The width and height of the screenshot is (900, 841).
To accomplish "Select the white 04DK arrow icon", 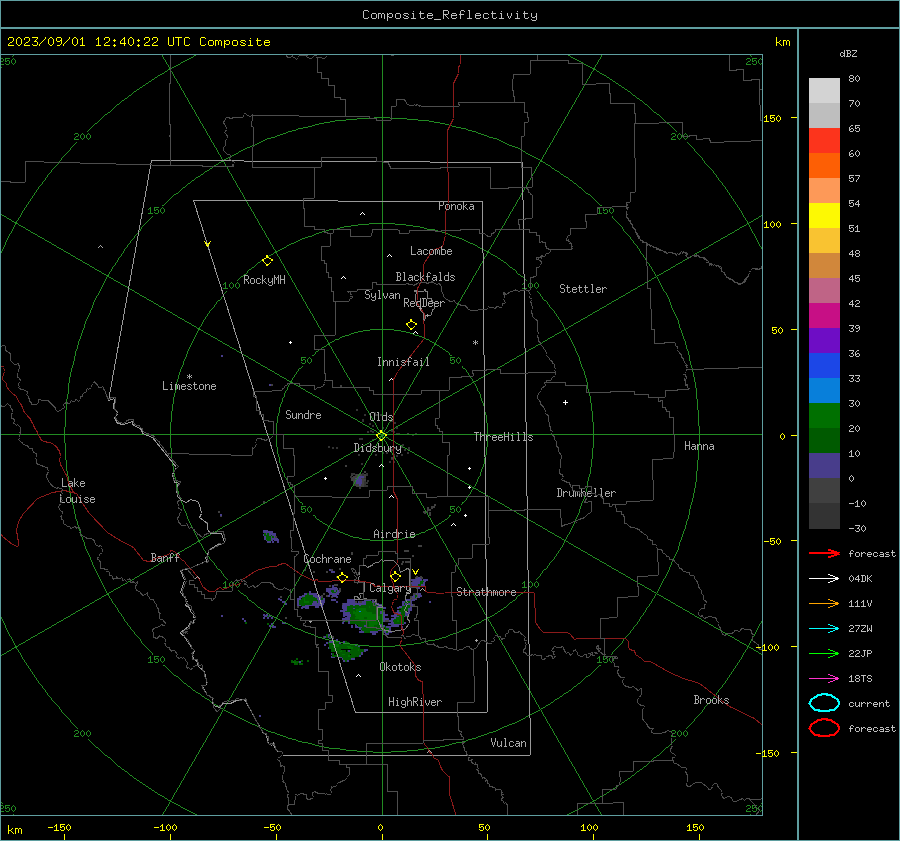I will [x=824, y=578].
